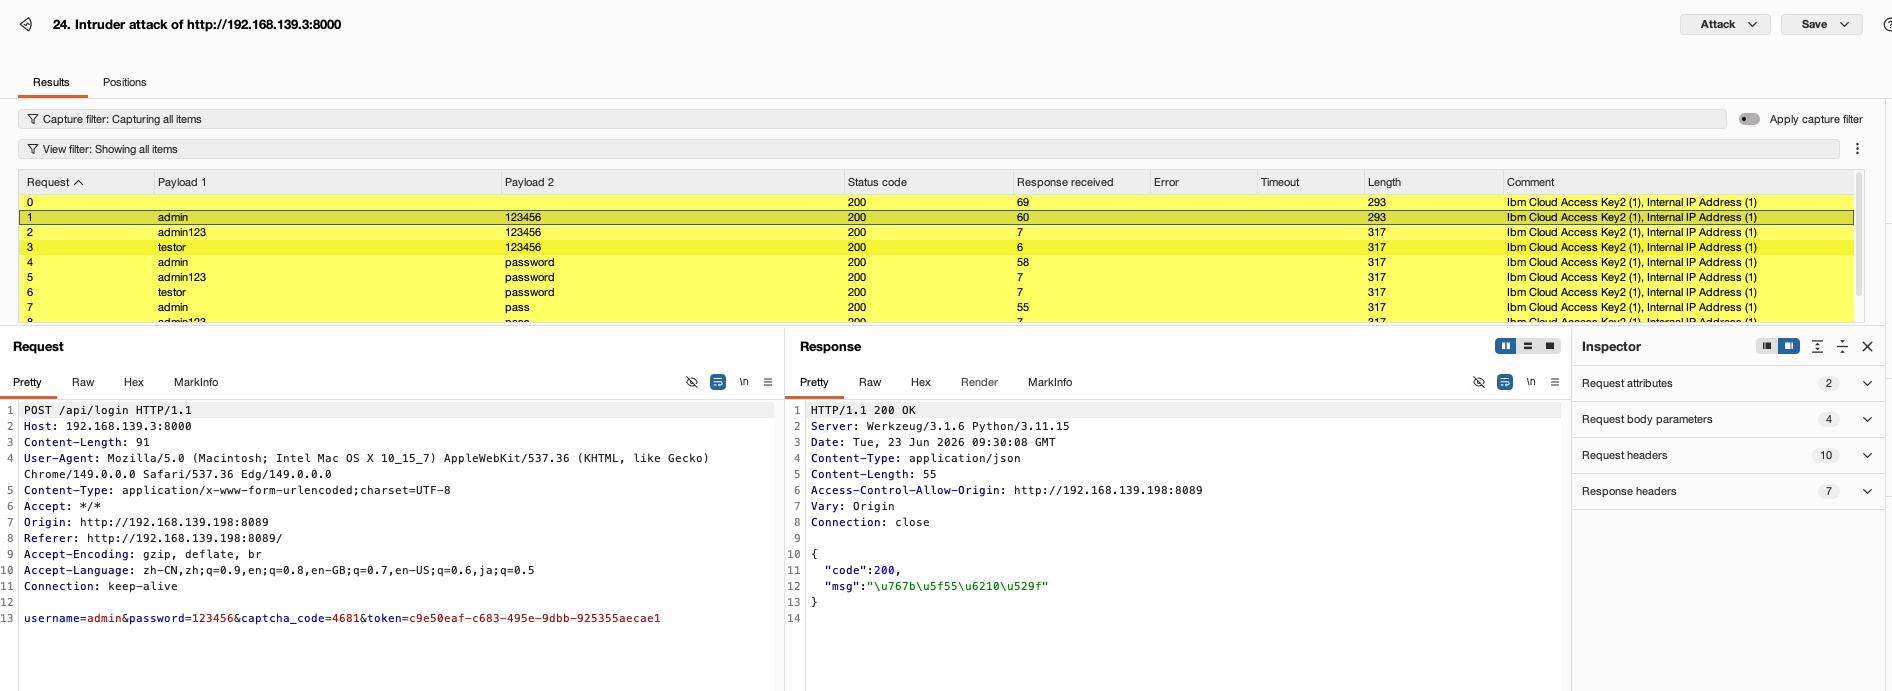Click the Inspector collapse-all sections icon
Image resolution: width=1892 pixels, height=691 pixels.
coord(1842,346)
